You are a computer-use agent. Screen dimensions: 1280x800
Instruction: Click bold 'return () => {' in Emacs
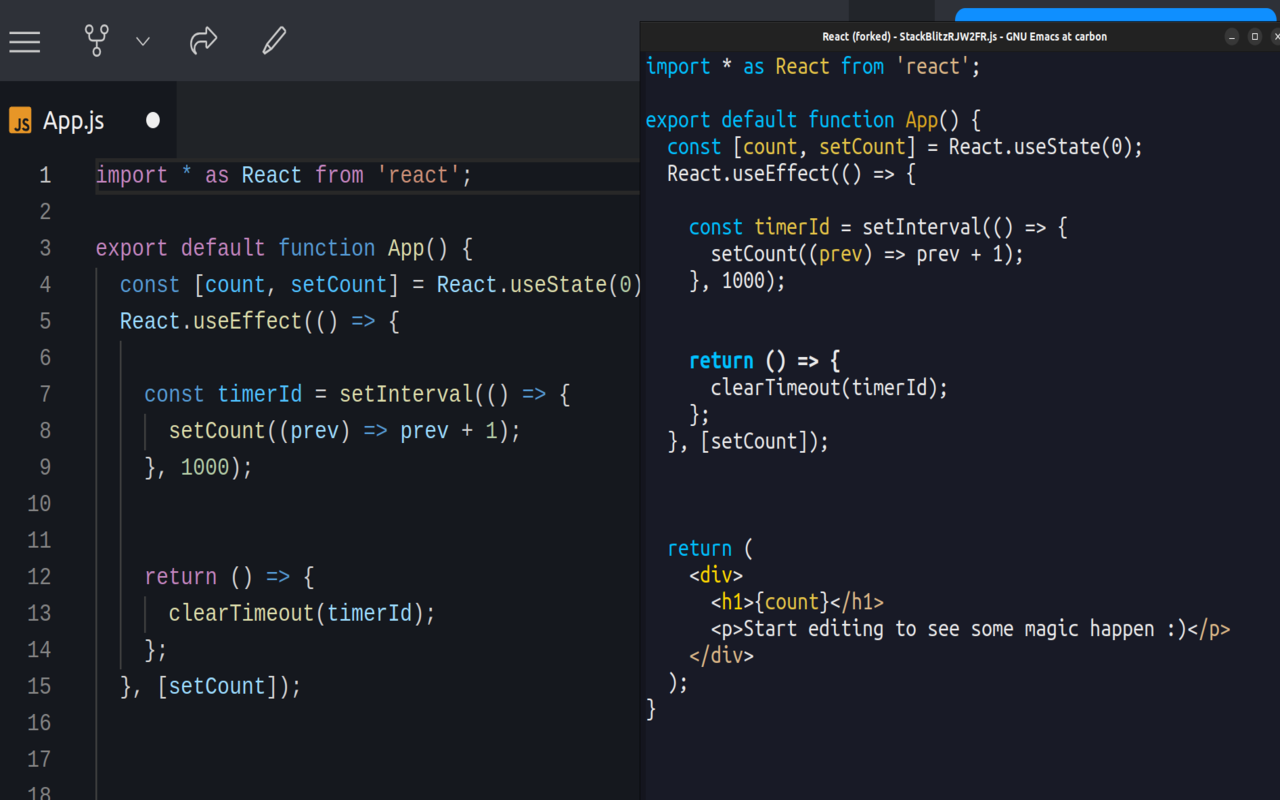[765, 361]
